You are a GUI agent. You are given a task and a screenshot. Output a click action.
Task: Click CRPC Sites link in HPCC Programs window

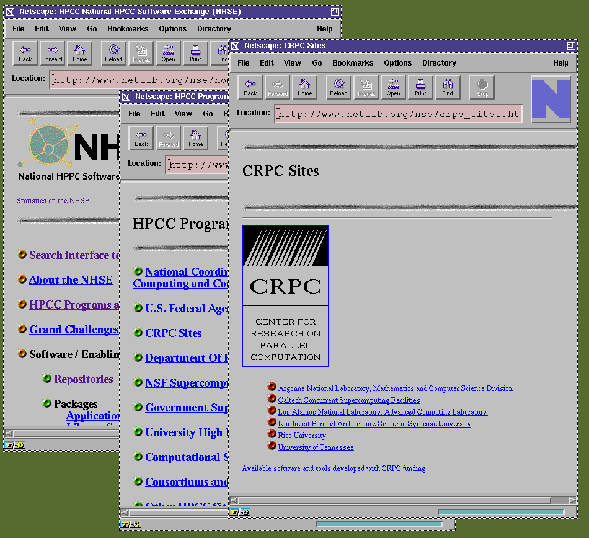point(173,333)
